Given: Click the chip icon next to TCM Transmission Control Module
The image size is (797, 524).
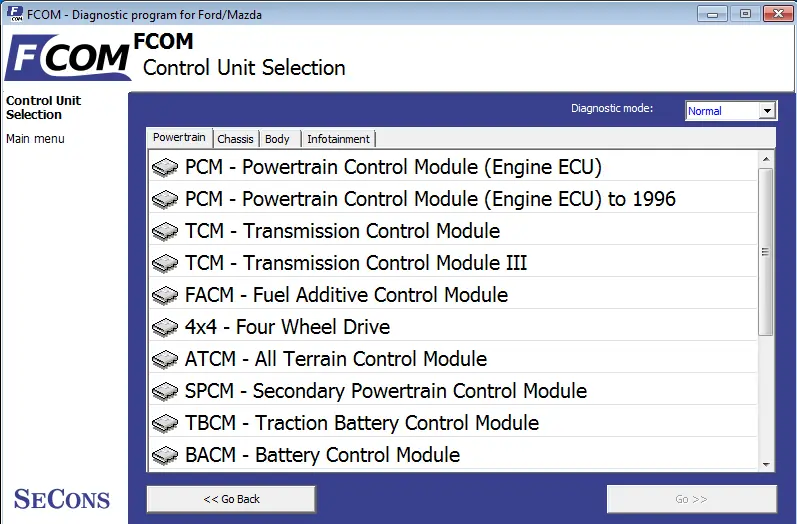Looking at the screenshot, I should (x=165, y=231).
